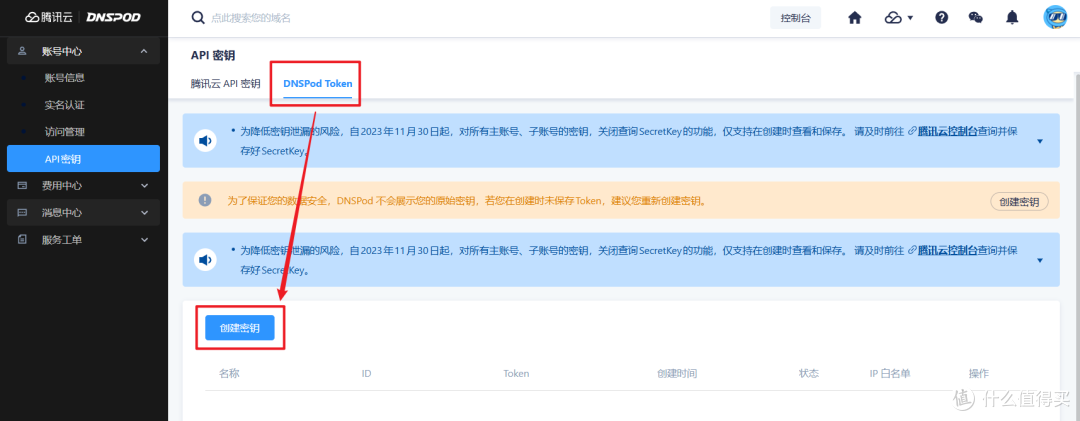Click the search magnifier icon
The image size is (1080, 421).
click(198, 18)
